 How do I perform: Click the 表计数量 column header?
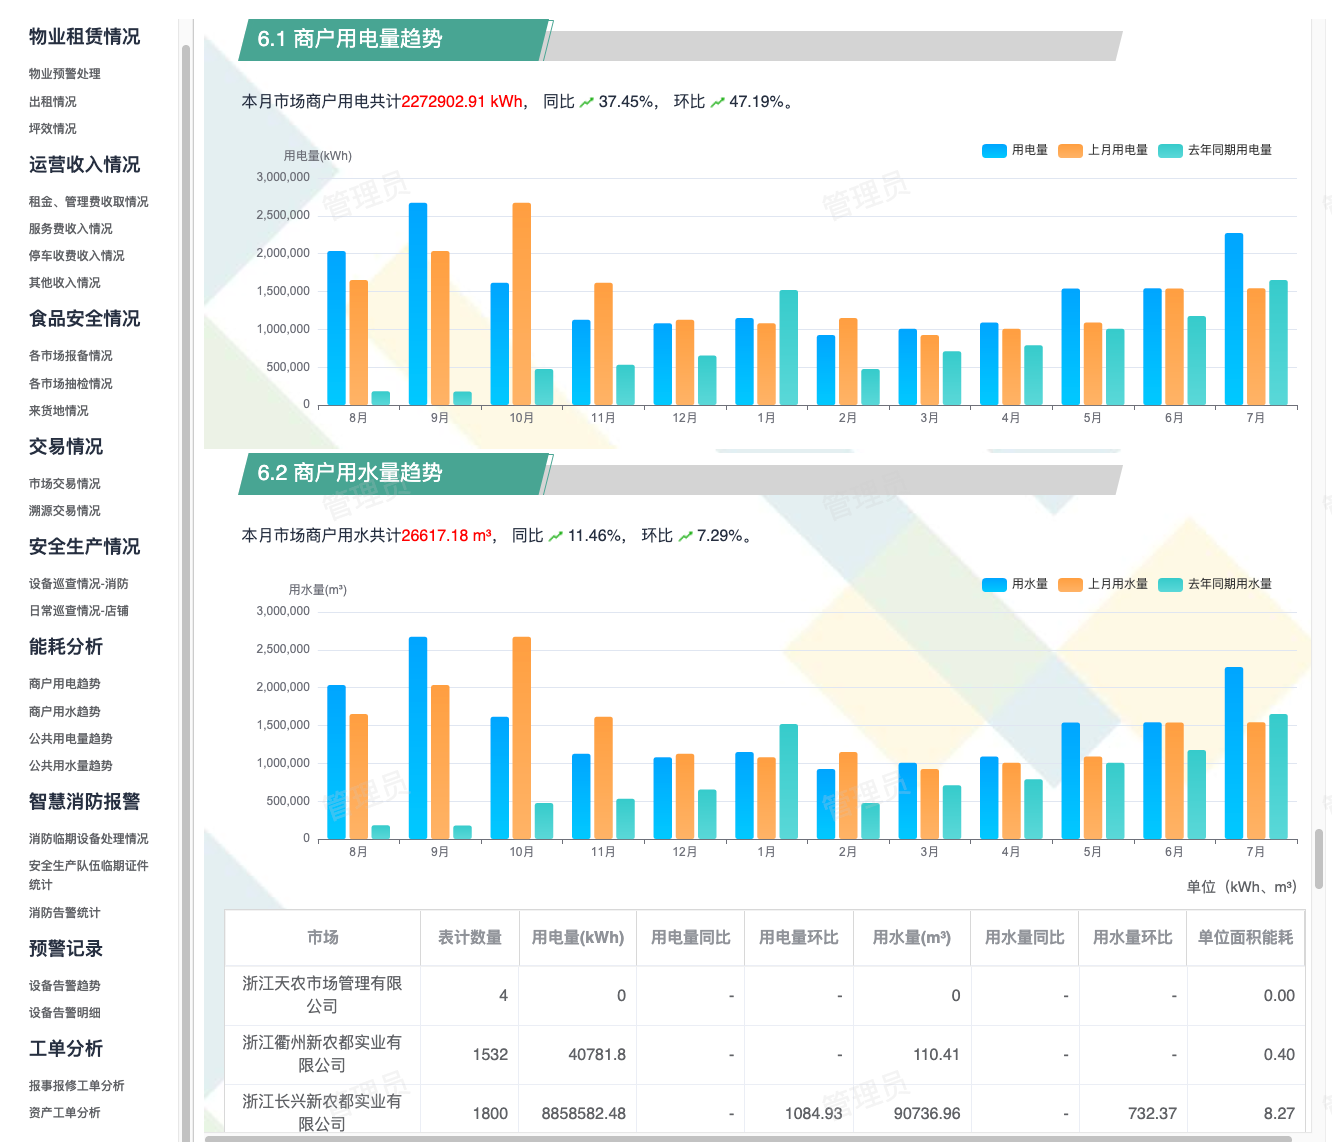click(x=470, y=938)
